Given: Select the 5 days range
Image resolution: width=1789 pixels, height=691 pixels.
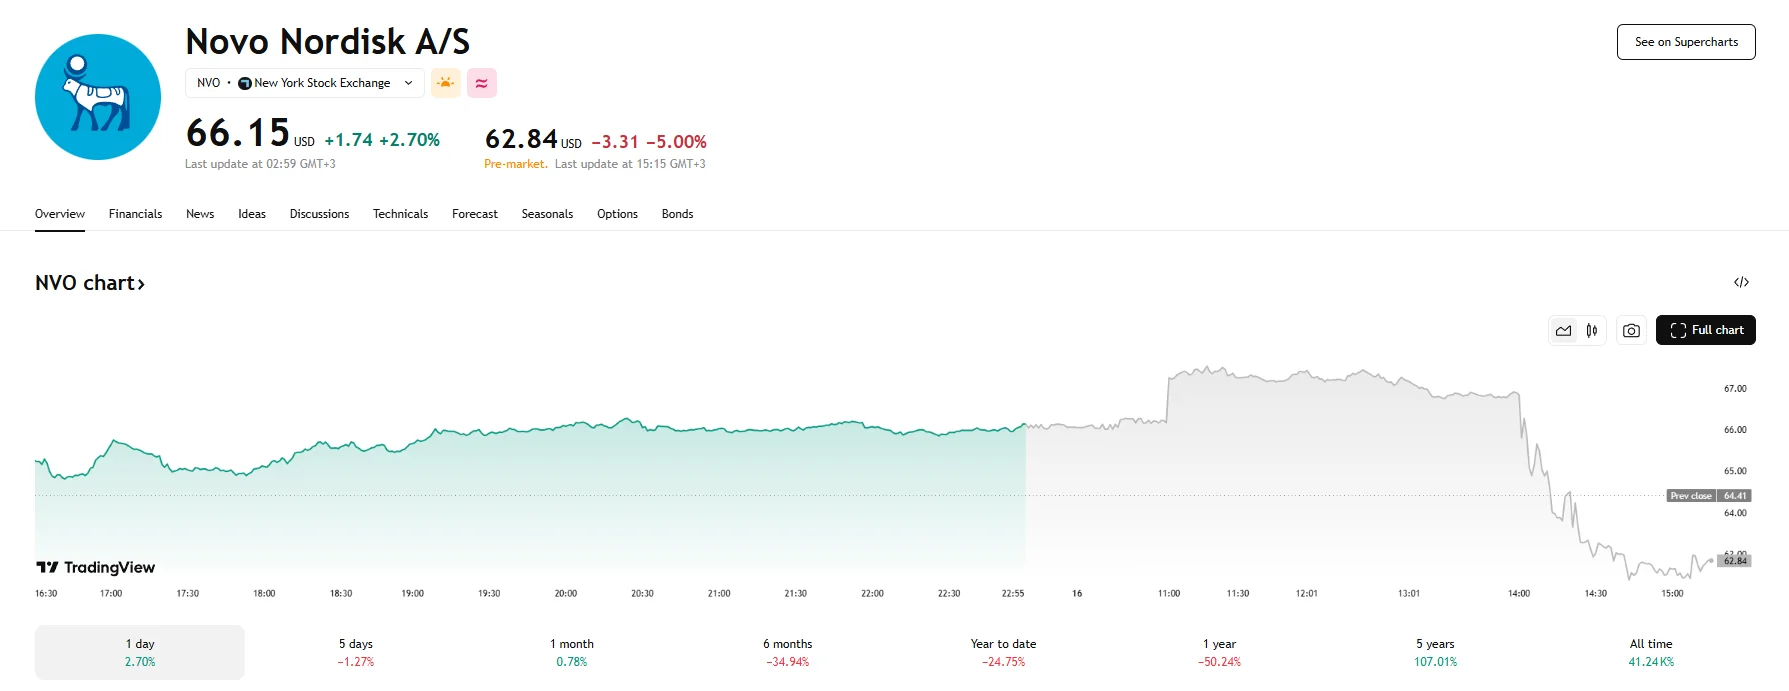Looking at the screenshot, I should pyautogui.click(x=355, y=652).
